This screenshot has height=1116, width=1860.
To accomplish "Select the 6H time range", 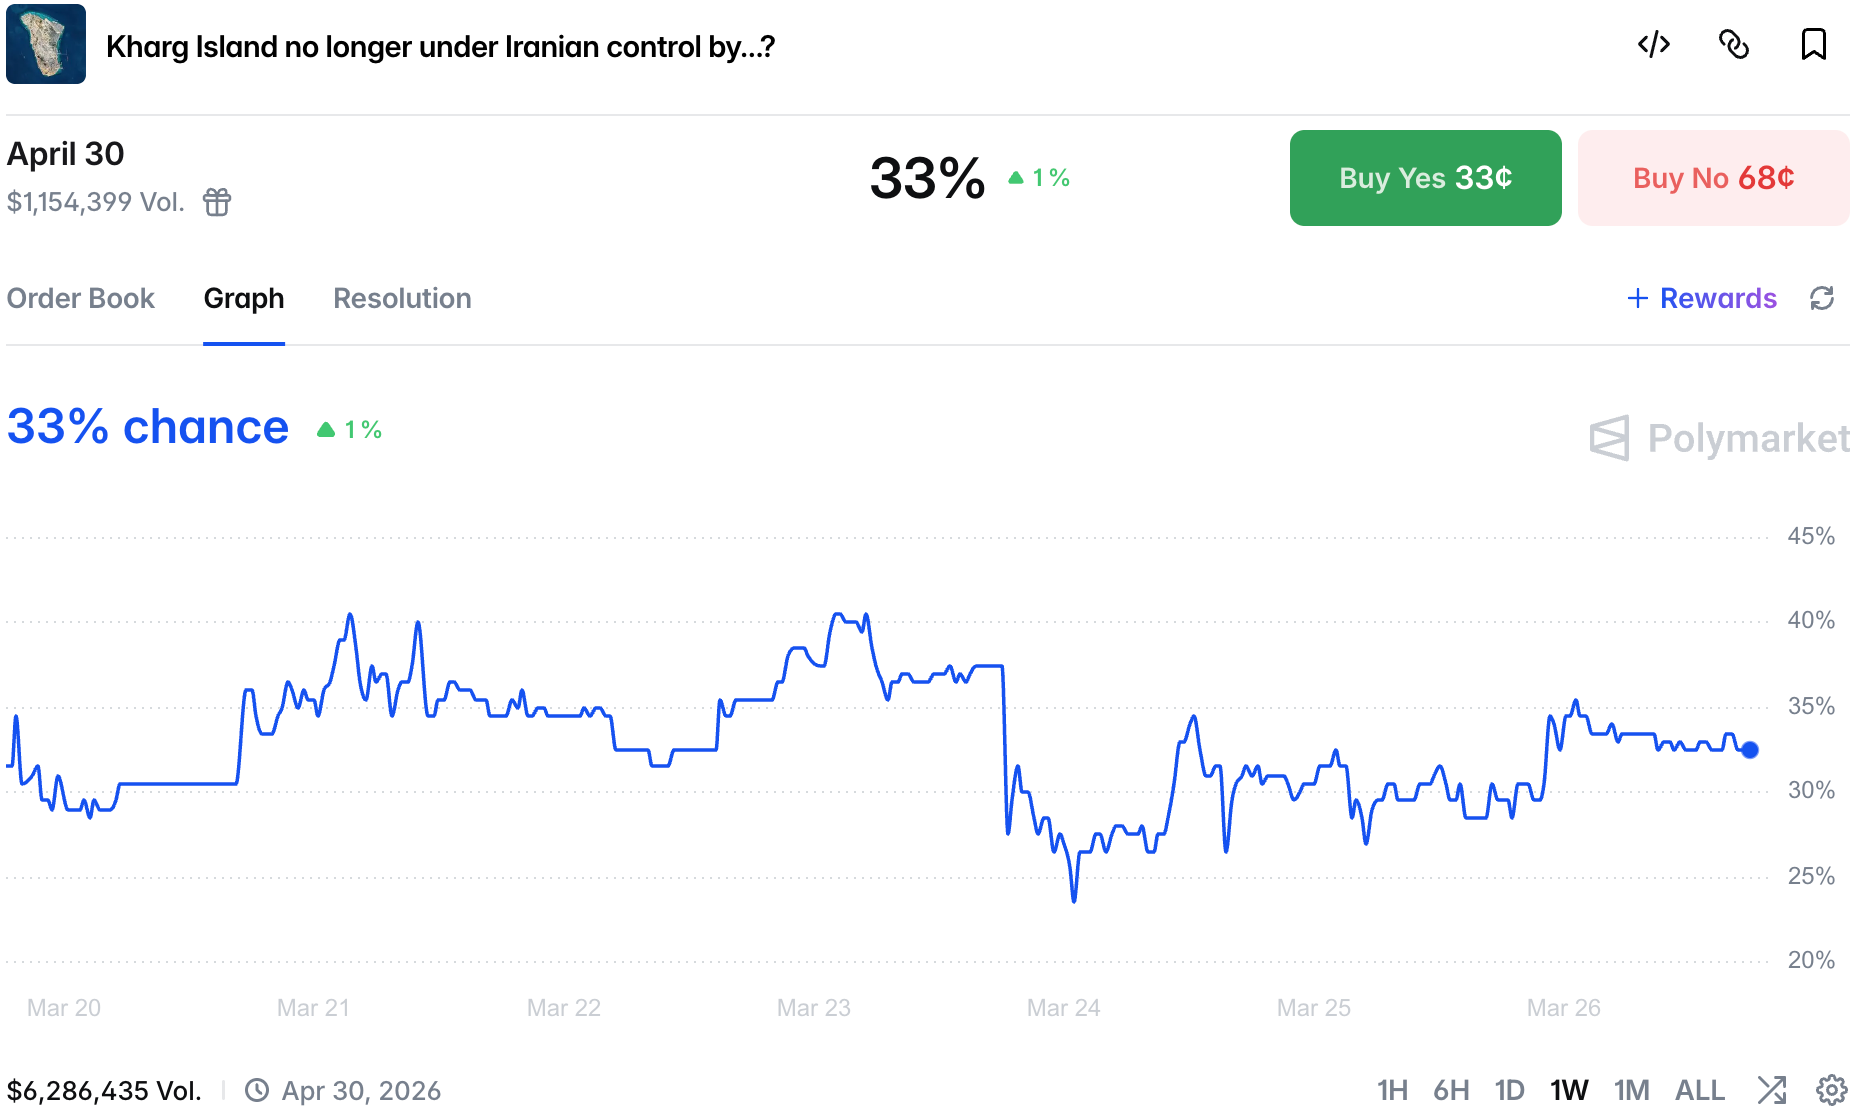I will click(1450, 1090).
